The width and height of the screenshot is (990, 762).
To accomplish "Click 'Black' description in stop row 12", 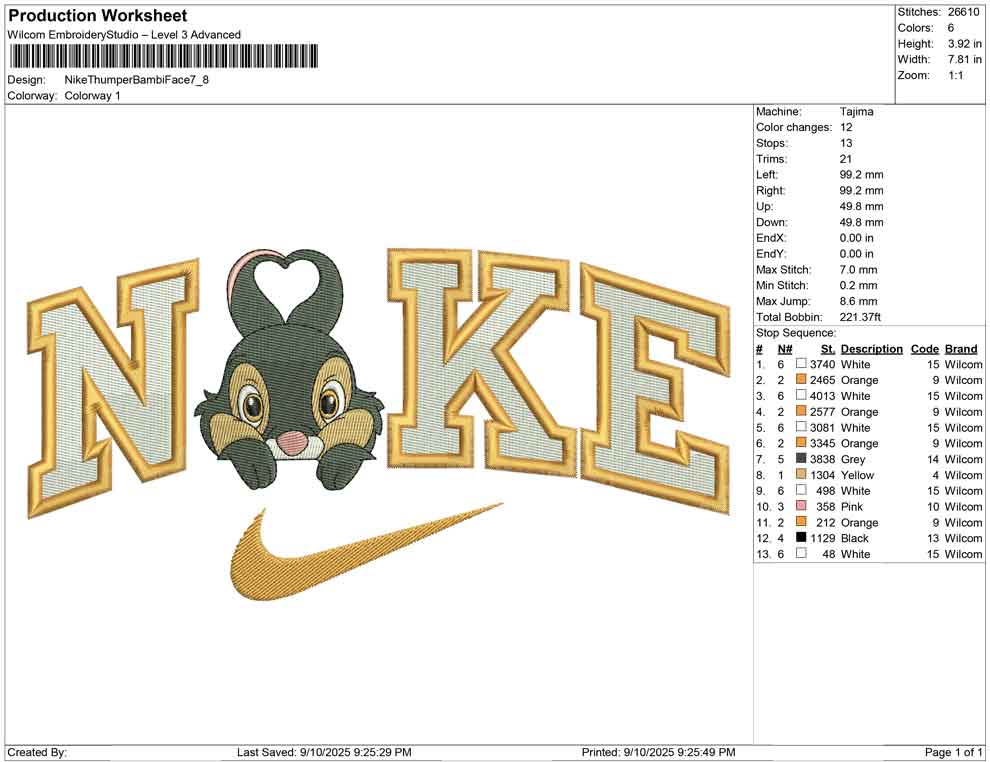I will pyautogui.click(x=855, y=538).
